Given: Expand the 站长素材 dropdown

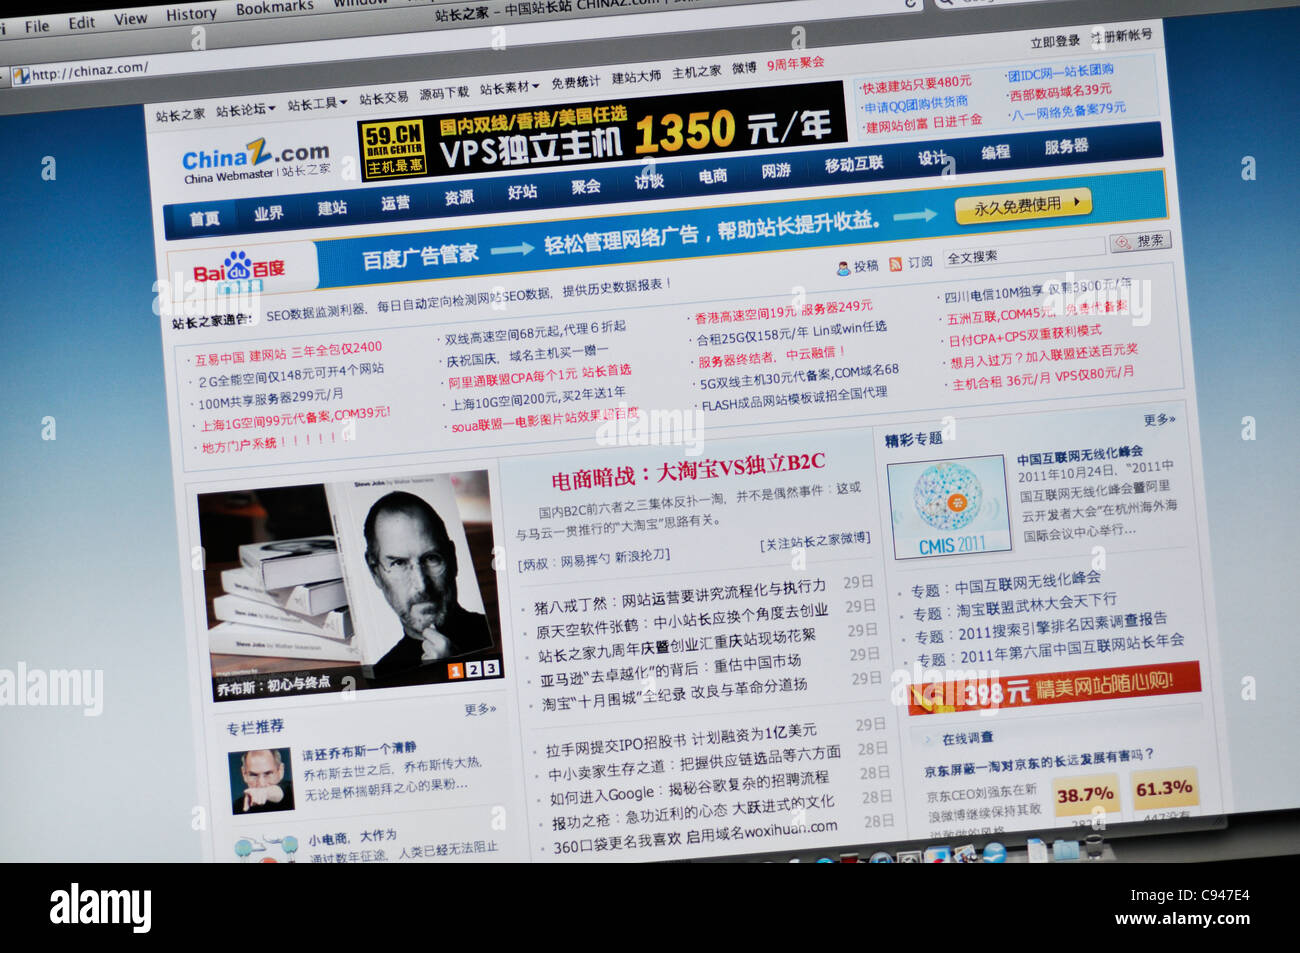Looking at the screenshot, I should [x=509, y=88].
